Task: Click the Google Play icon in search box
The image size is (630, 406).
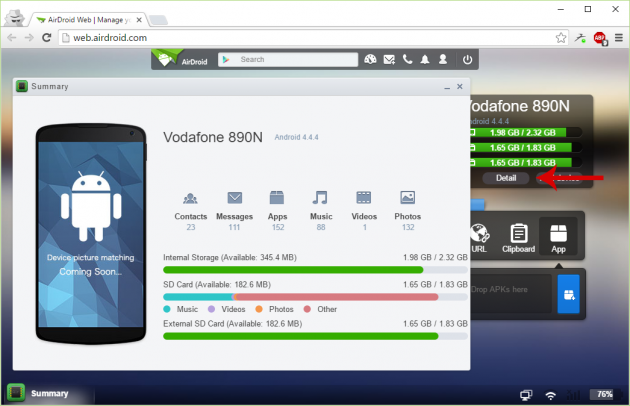Action: 226,59
